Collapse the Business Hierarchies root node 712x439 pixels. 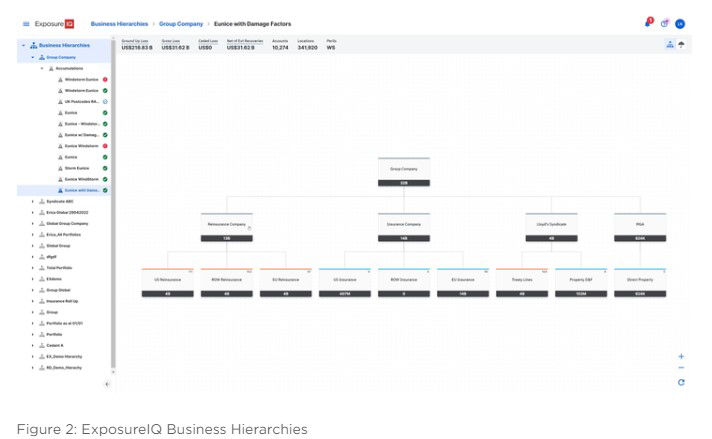pos(23,45)
